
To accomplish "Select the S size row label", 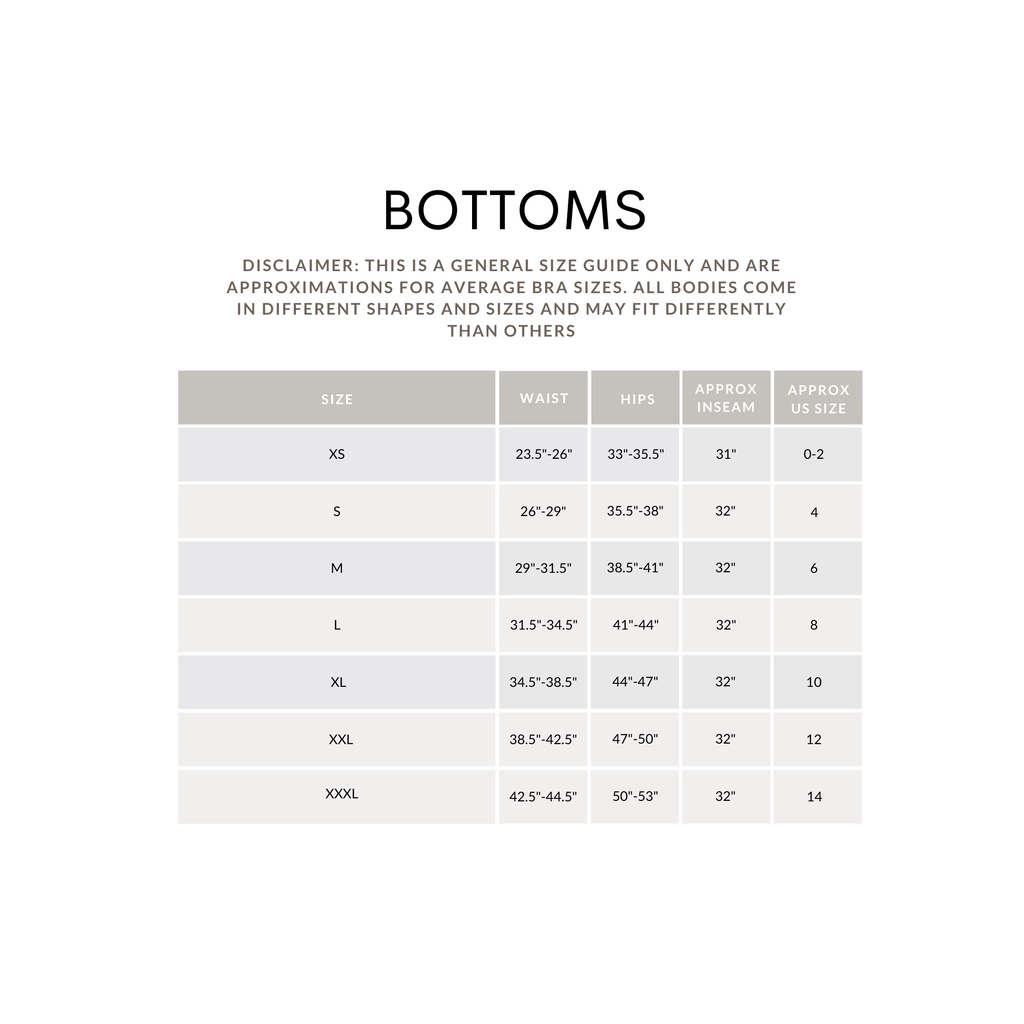I will [337, 511].
